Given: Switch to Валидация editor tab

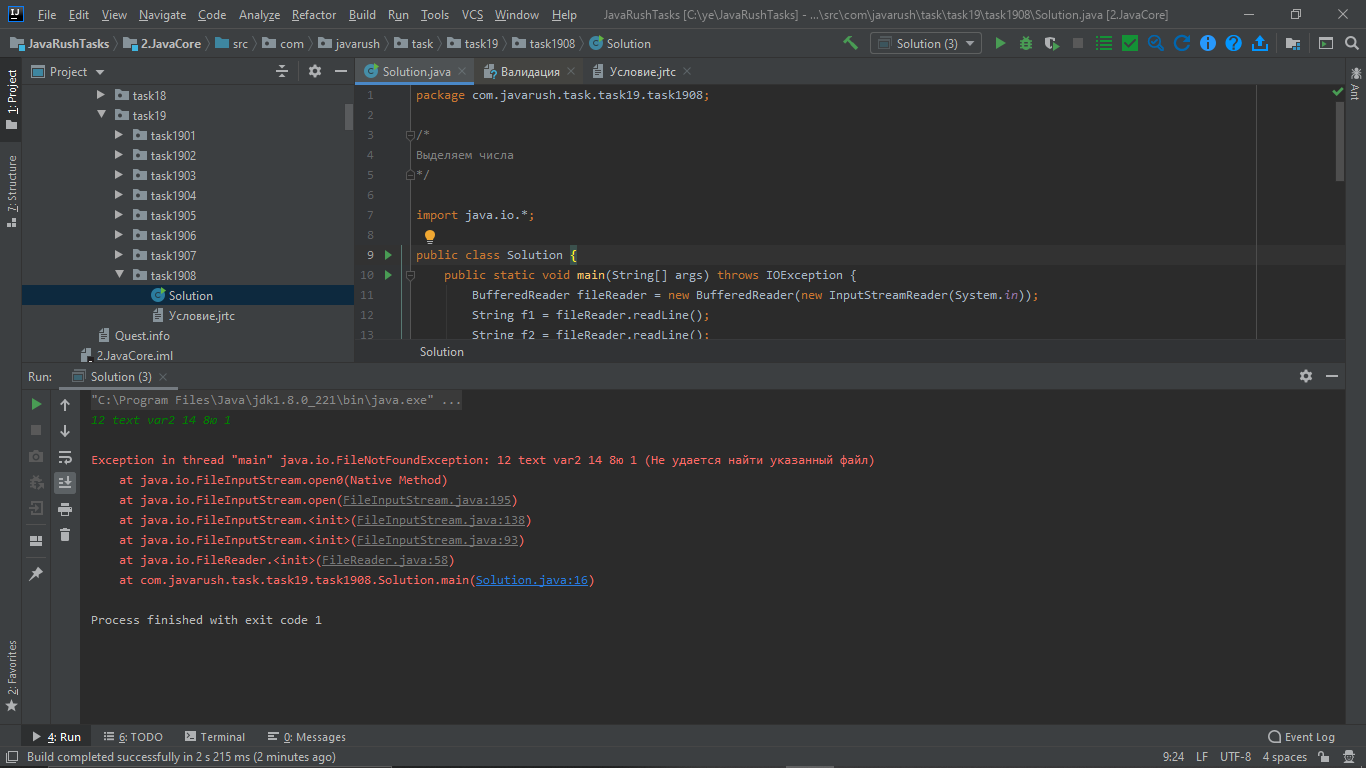Looking at the screenshot, I should (529, 71).
